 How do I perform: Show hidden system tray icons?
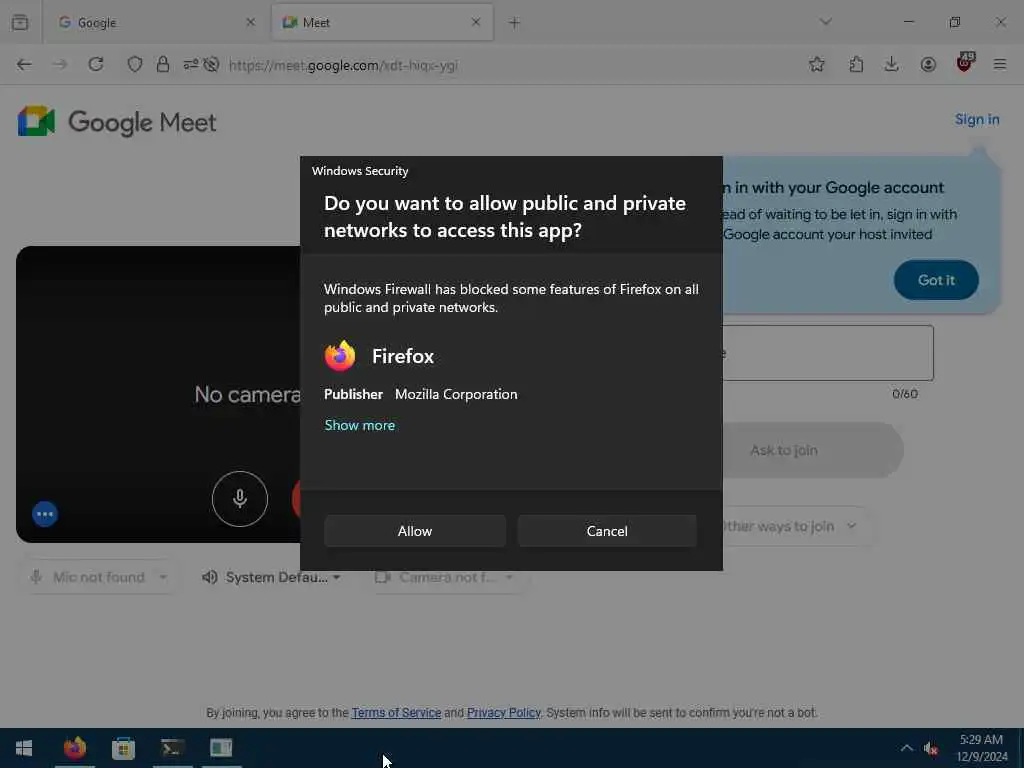click(906, 748)
